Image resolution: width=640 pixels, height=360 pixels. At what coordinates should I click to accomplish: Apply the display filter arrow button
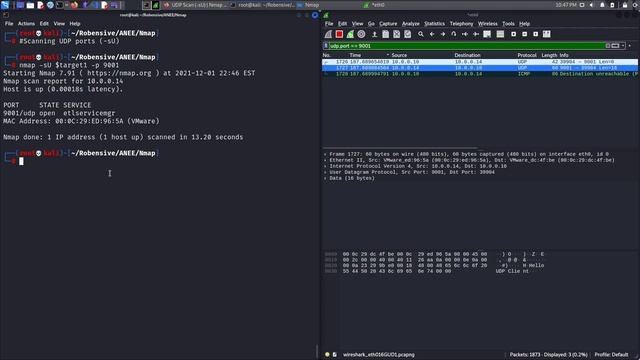tap(616, 46)
